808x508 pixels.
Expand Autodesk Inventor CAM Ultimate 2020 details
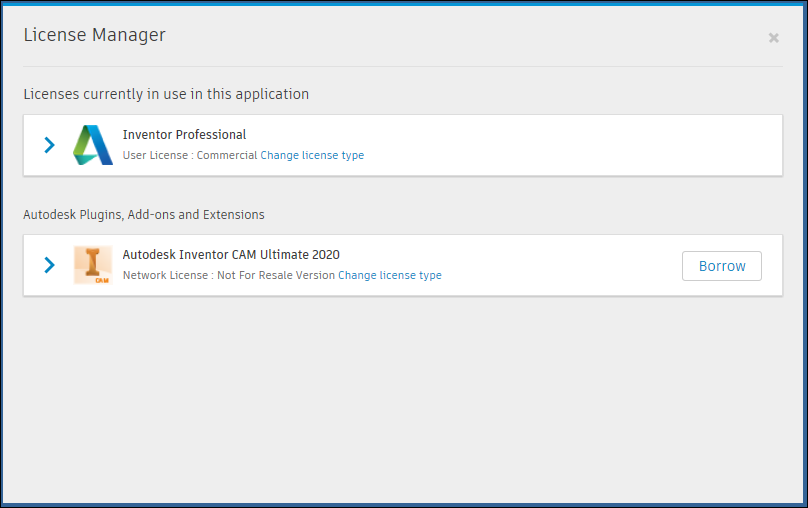[x=49, y=265]
